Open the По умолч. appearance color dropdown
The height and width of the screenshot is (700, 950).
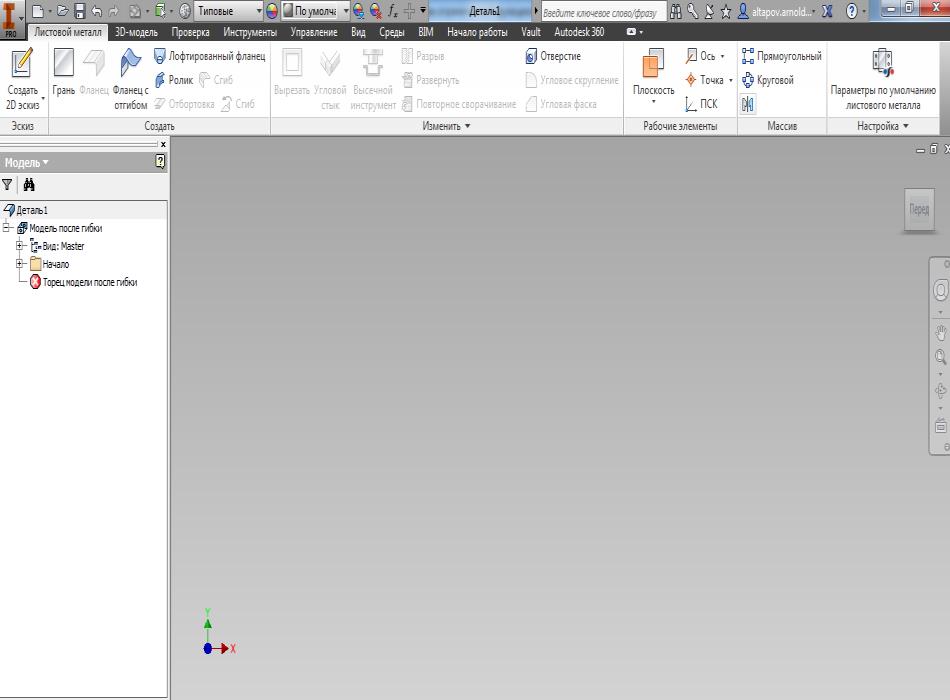(x=346, y=11)
